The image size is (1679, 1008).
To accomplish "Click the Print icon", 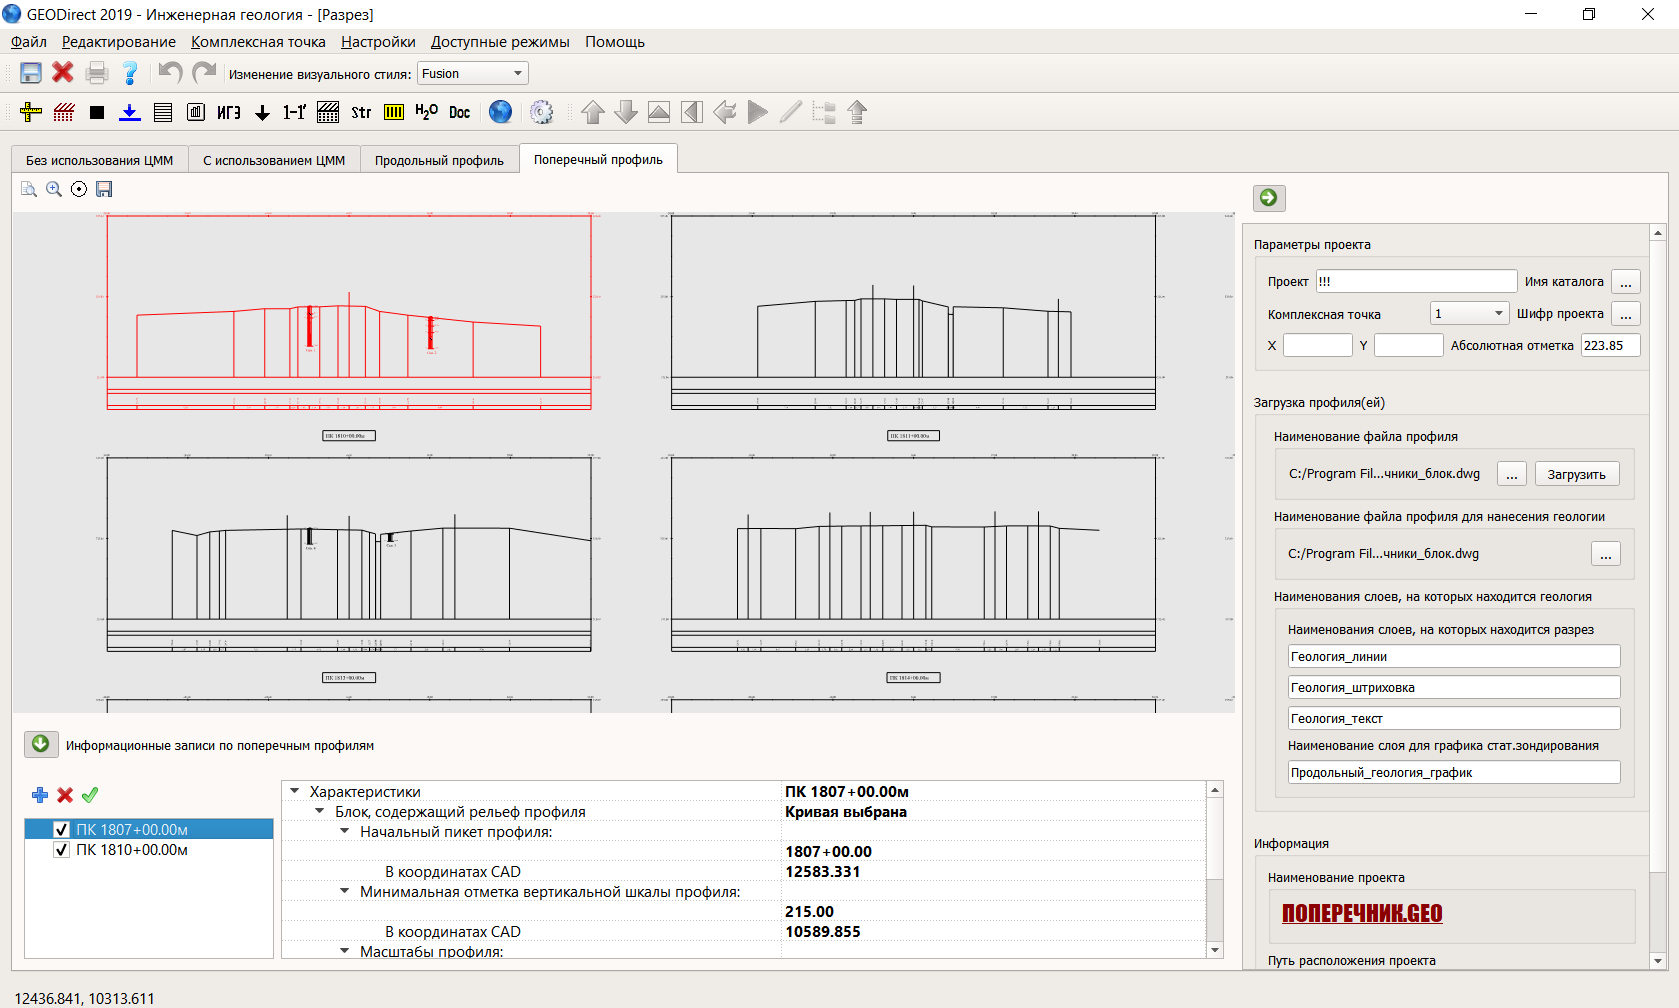I will tap(97, 73).
